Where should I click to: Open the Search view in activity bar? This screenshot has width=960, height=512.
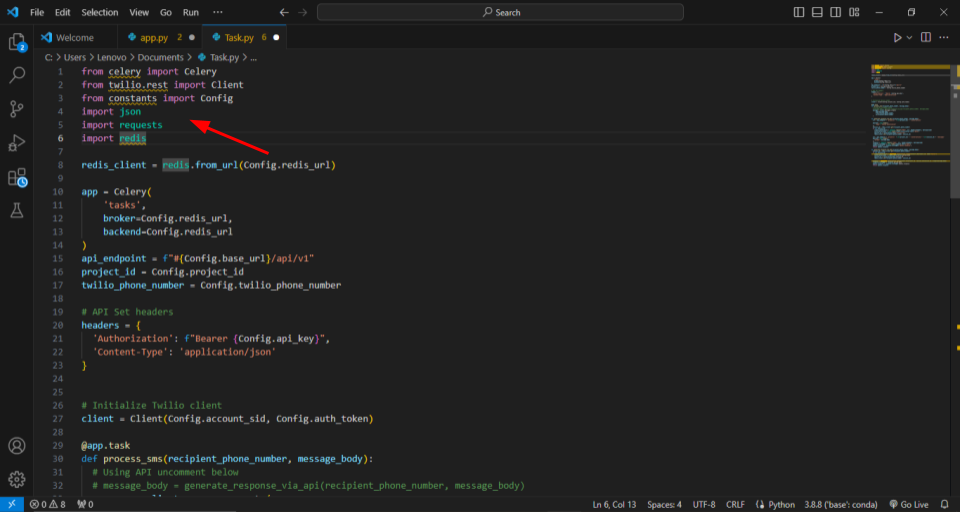17,75
